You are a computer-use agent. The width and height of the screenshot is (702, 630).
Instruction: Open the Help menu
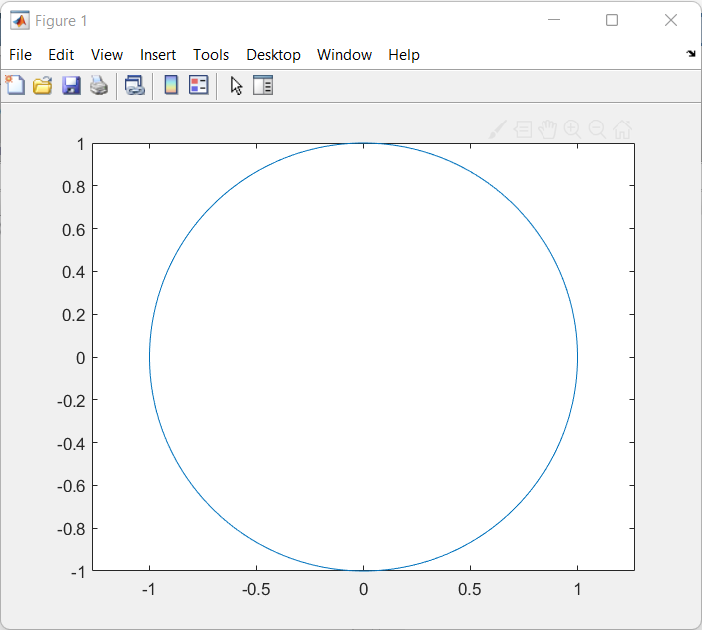(x=404, y=55)
